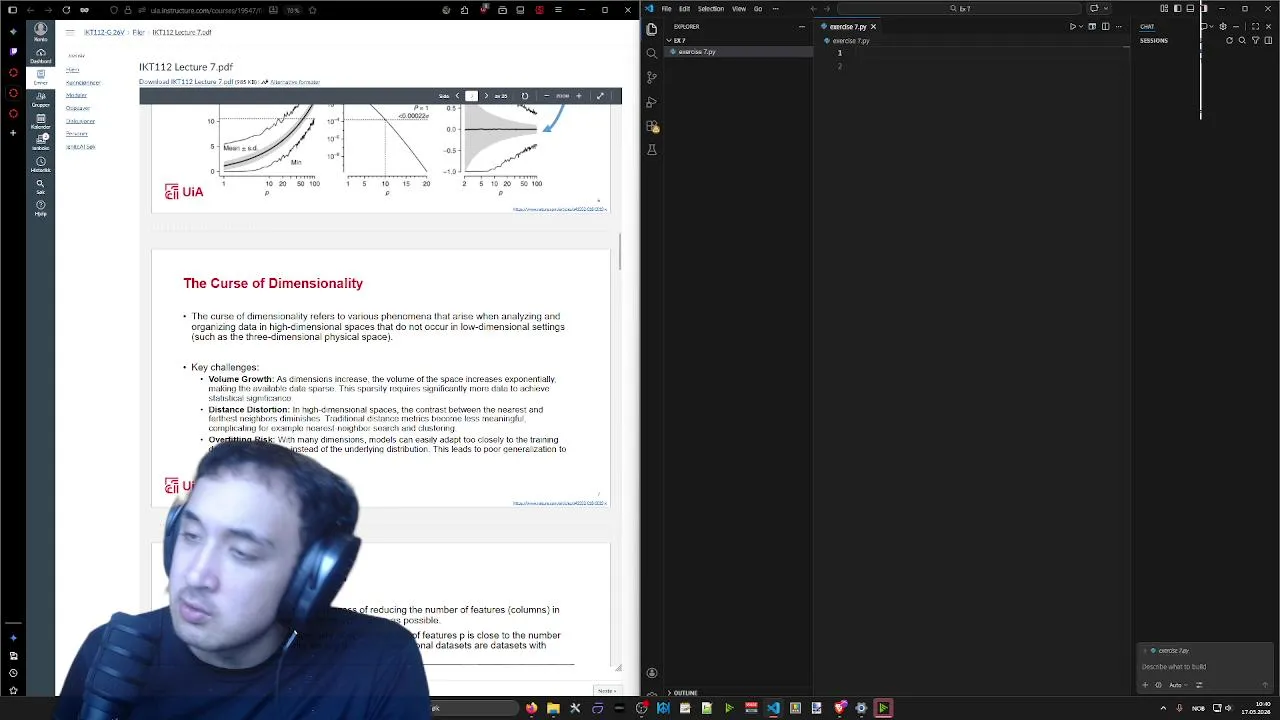Click the 'Describe what to build' chat input
Image resolution: width=1280 pixels, height=720 pixels.
click(x=1204, y=667)
